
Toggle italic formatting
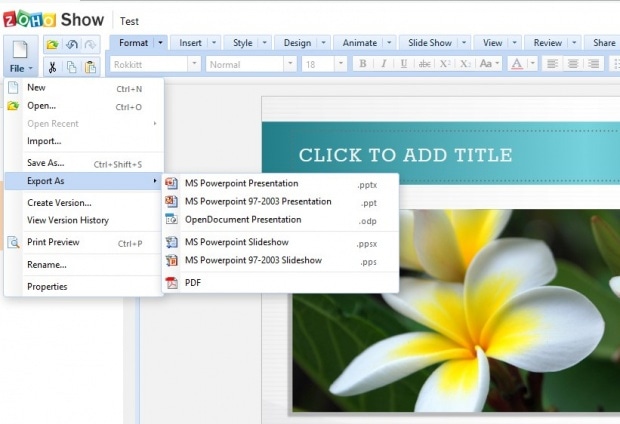coord(383,64)
